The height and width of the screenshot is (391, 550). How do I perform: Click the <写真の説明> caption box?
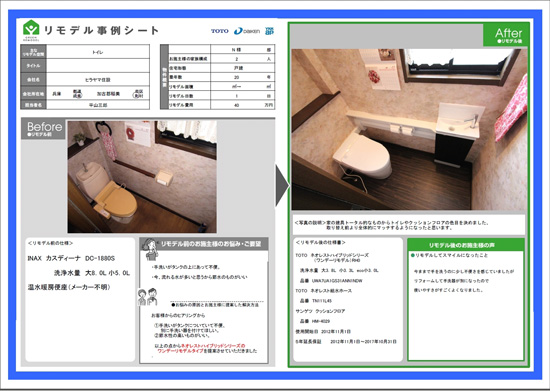[x=409, y=225]
